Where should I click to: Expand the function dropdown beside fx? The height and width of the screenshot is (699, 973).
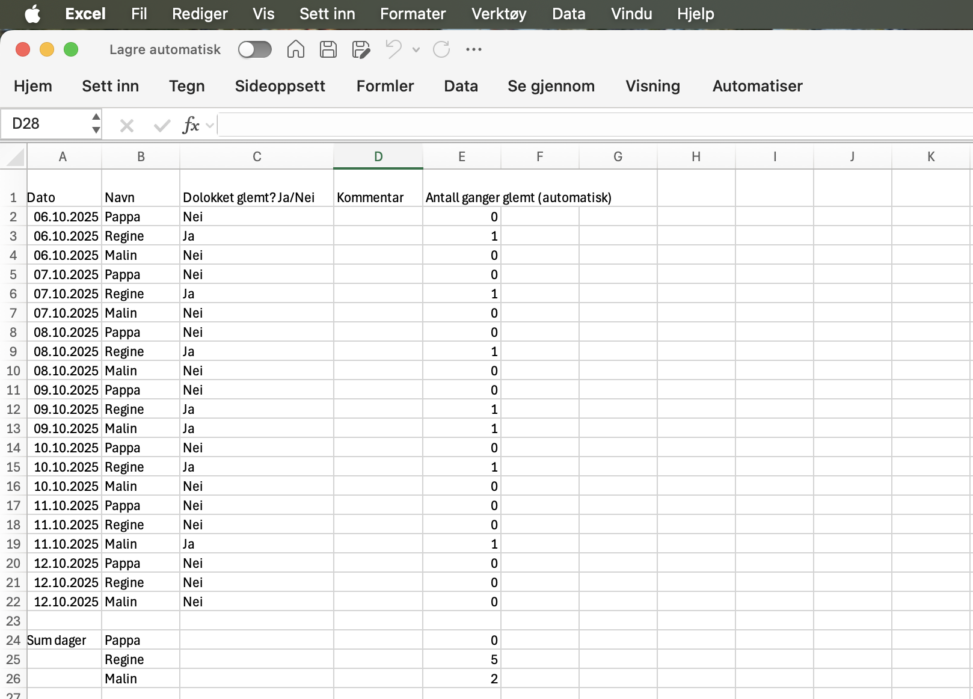[210, 126]
